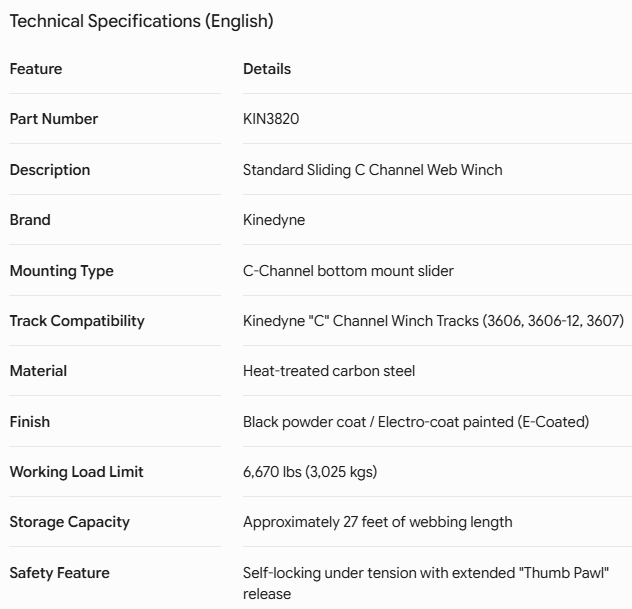The width and height of the screenshot is (632, 609).
Task: Click the Description row label
Action: point(50,170)
